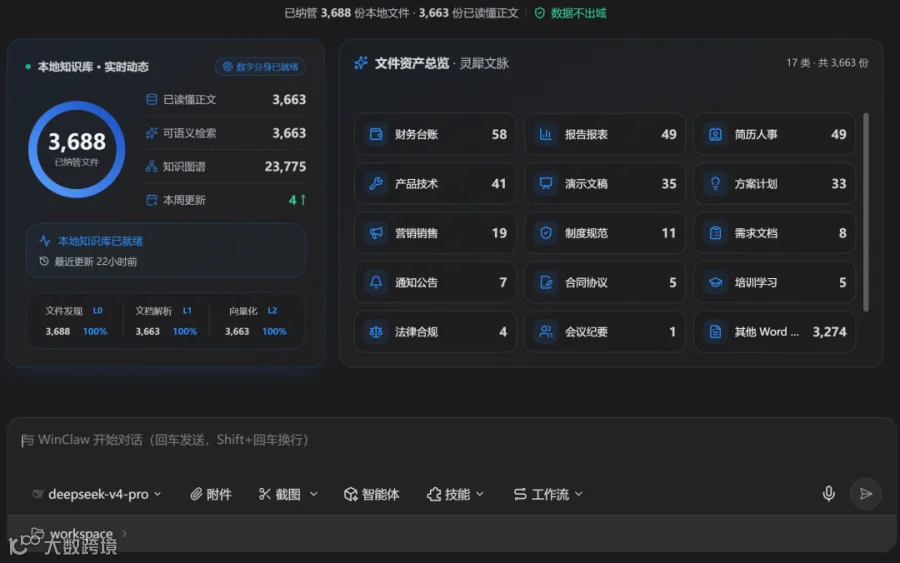Click the 已读懂正文 value 3,663
This screenshot has width=900, height=563.
click(289, 99)
